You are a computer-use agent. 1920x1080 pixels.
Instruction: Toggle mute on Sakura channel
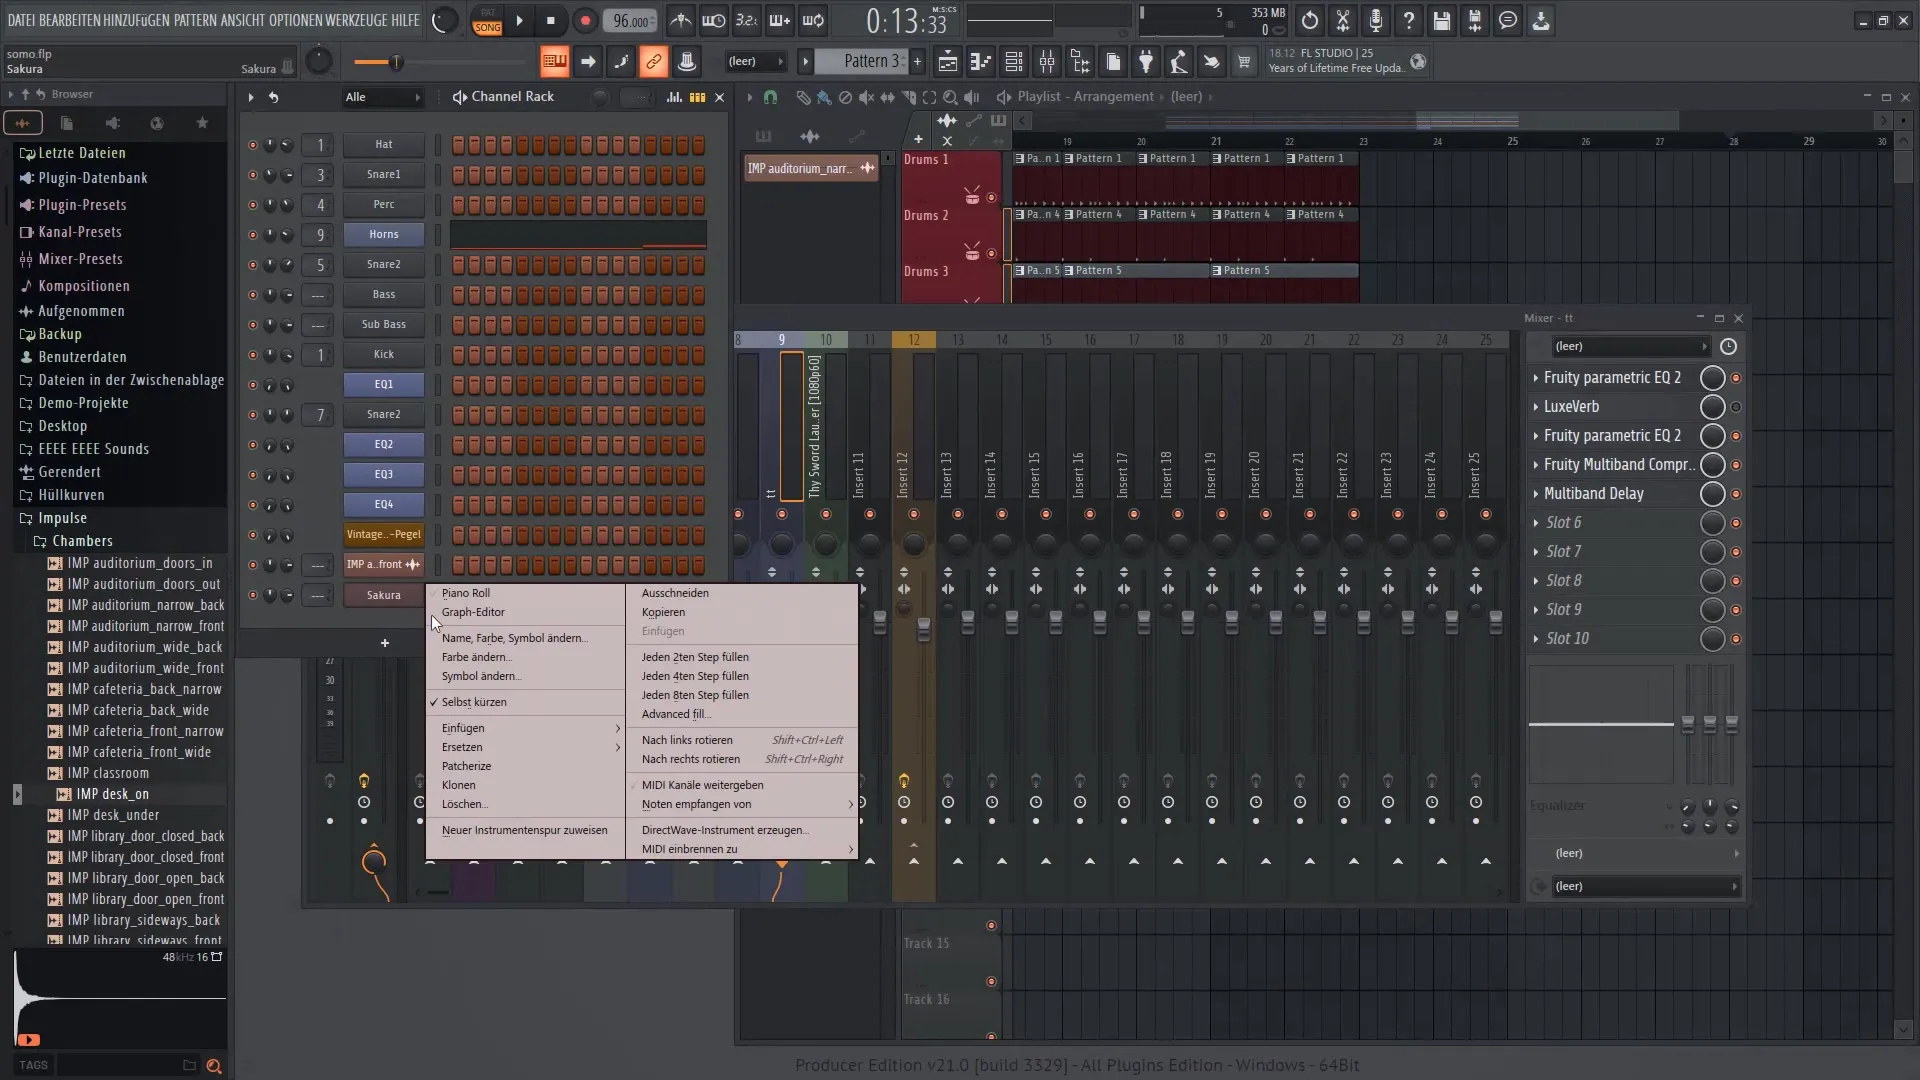click(255, 593)
